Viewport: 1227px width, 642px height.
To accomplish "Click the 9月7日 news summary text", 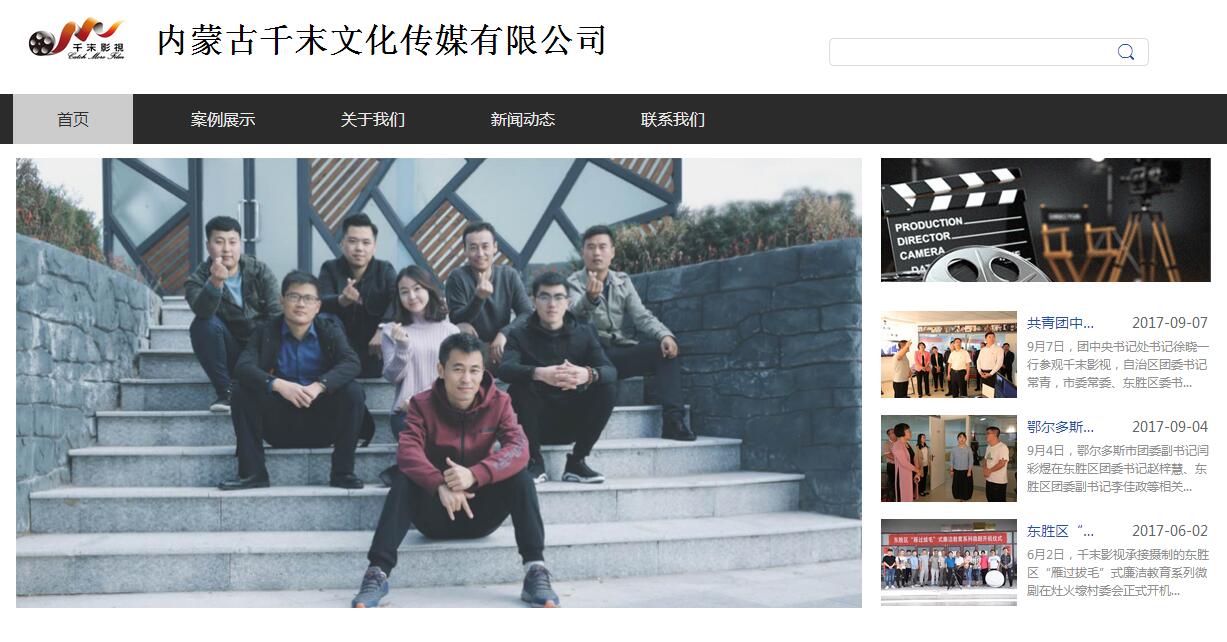I will [1118, 365].
